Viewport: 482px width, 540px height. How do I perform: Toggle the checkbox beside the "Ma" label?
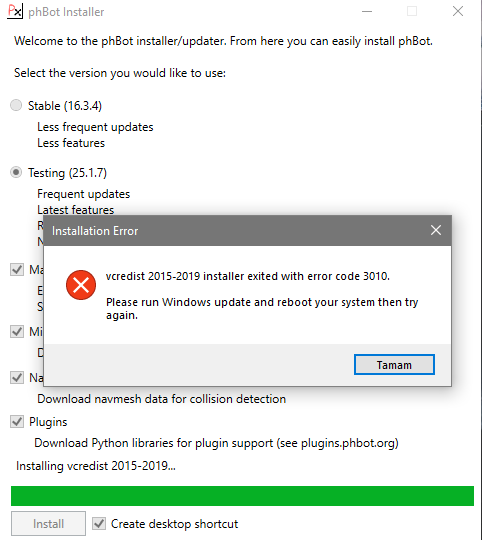click(x=17, y=269)
